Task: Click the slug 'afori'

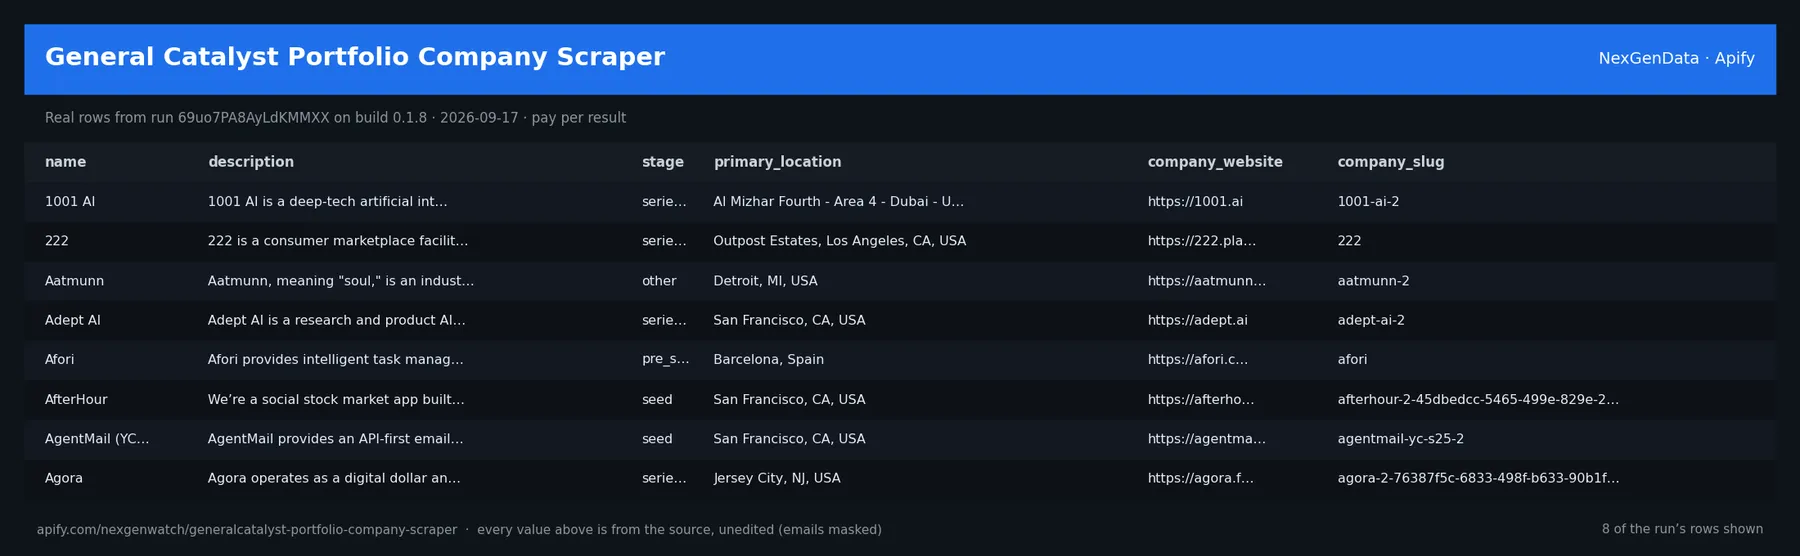Action: (x=1353, y=360)
